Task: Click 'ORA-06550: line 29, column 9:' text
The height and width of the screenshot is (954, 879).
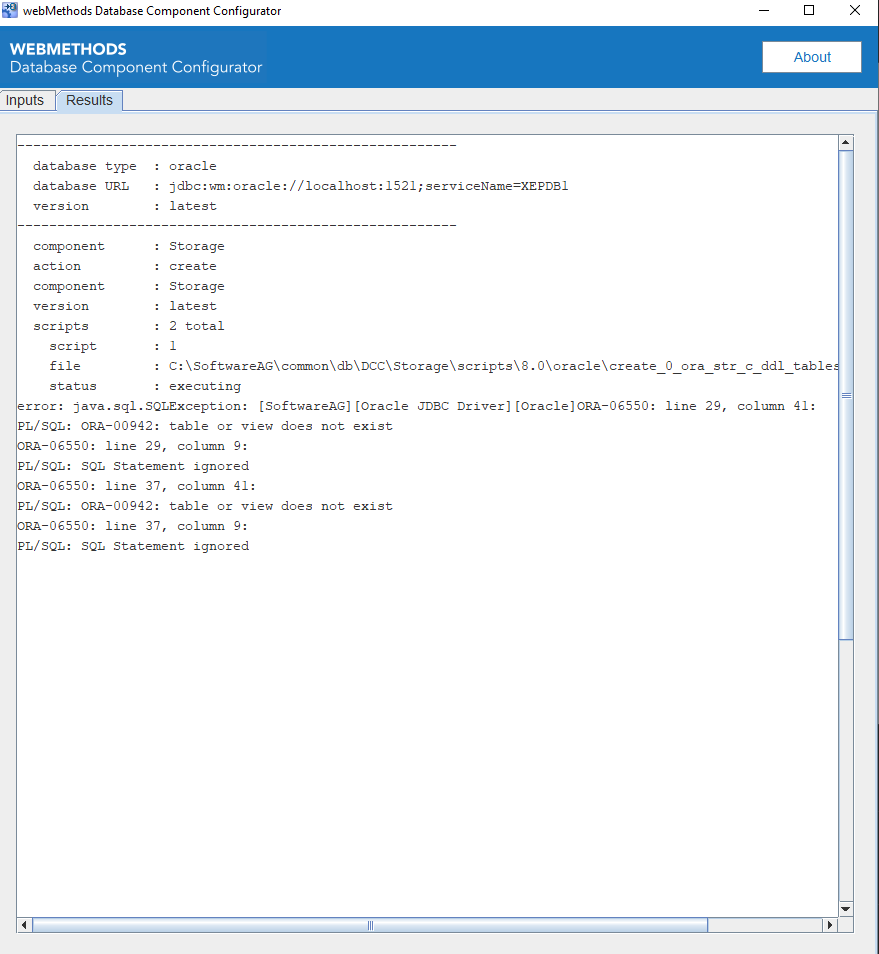Action: point(132,446)
